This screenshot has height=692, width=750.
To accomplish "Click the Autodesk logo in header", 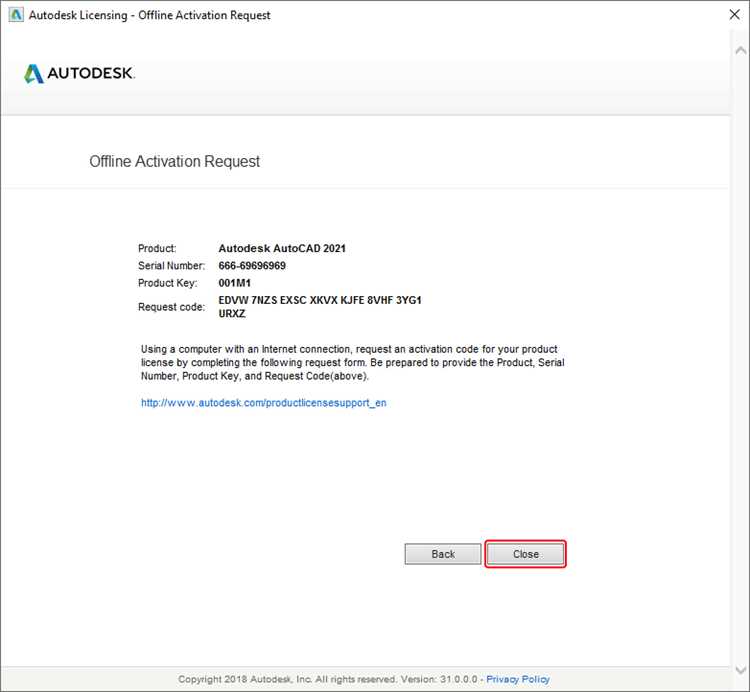I will tap(79, 74).
